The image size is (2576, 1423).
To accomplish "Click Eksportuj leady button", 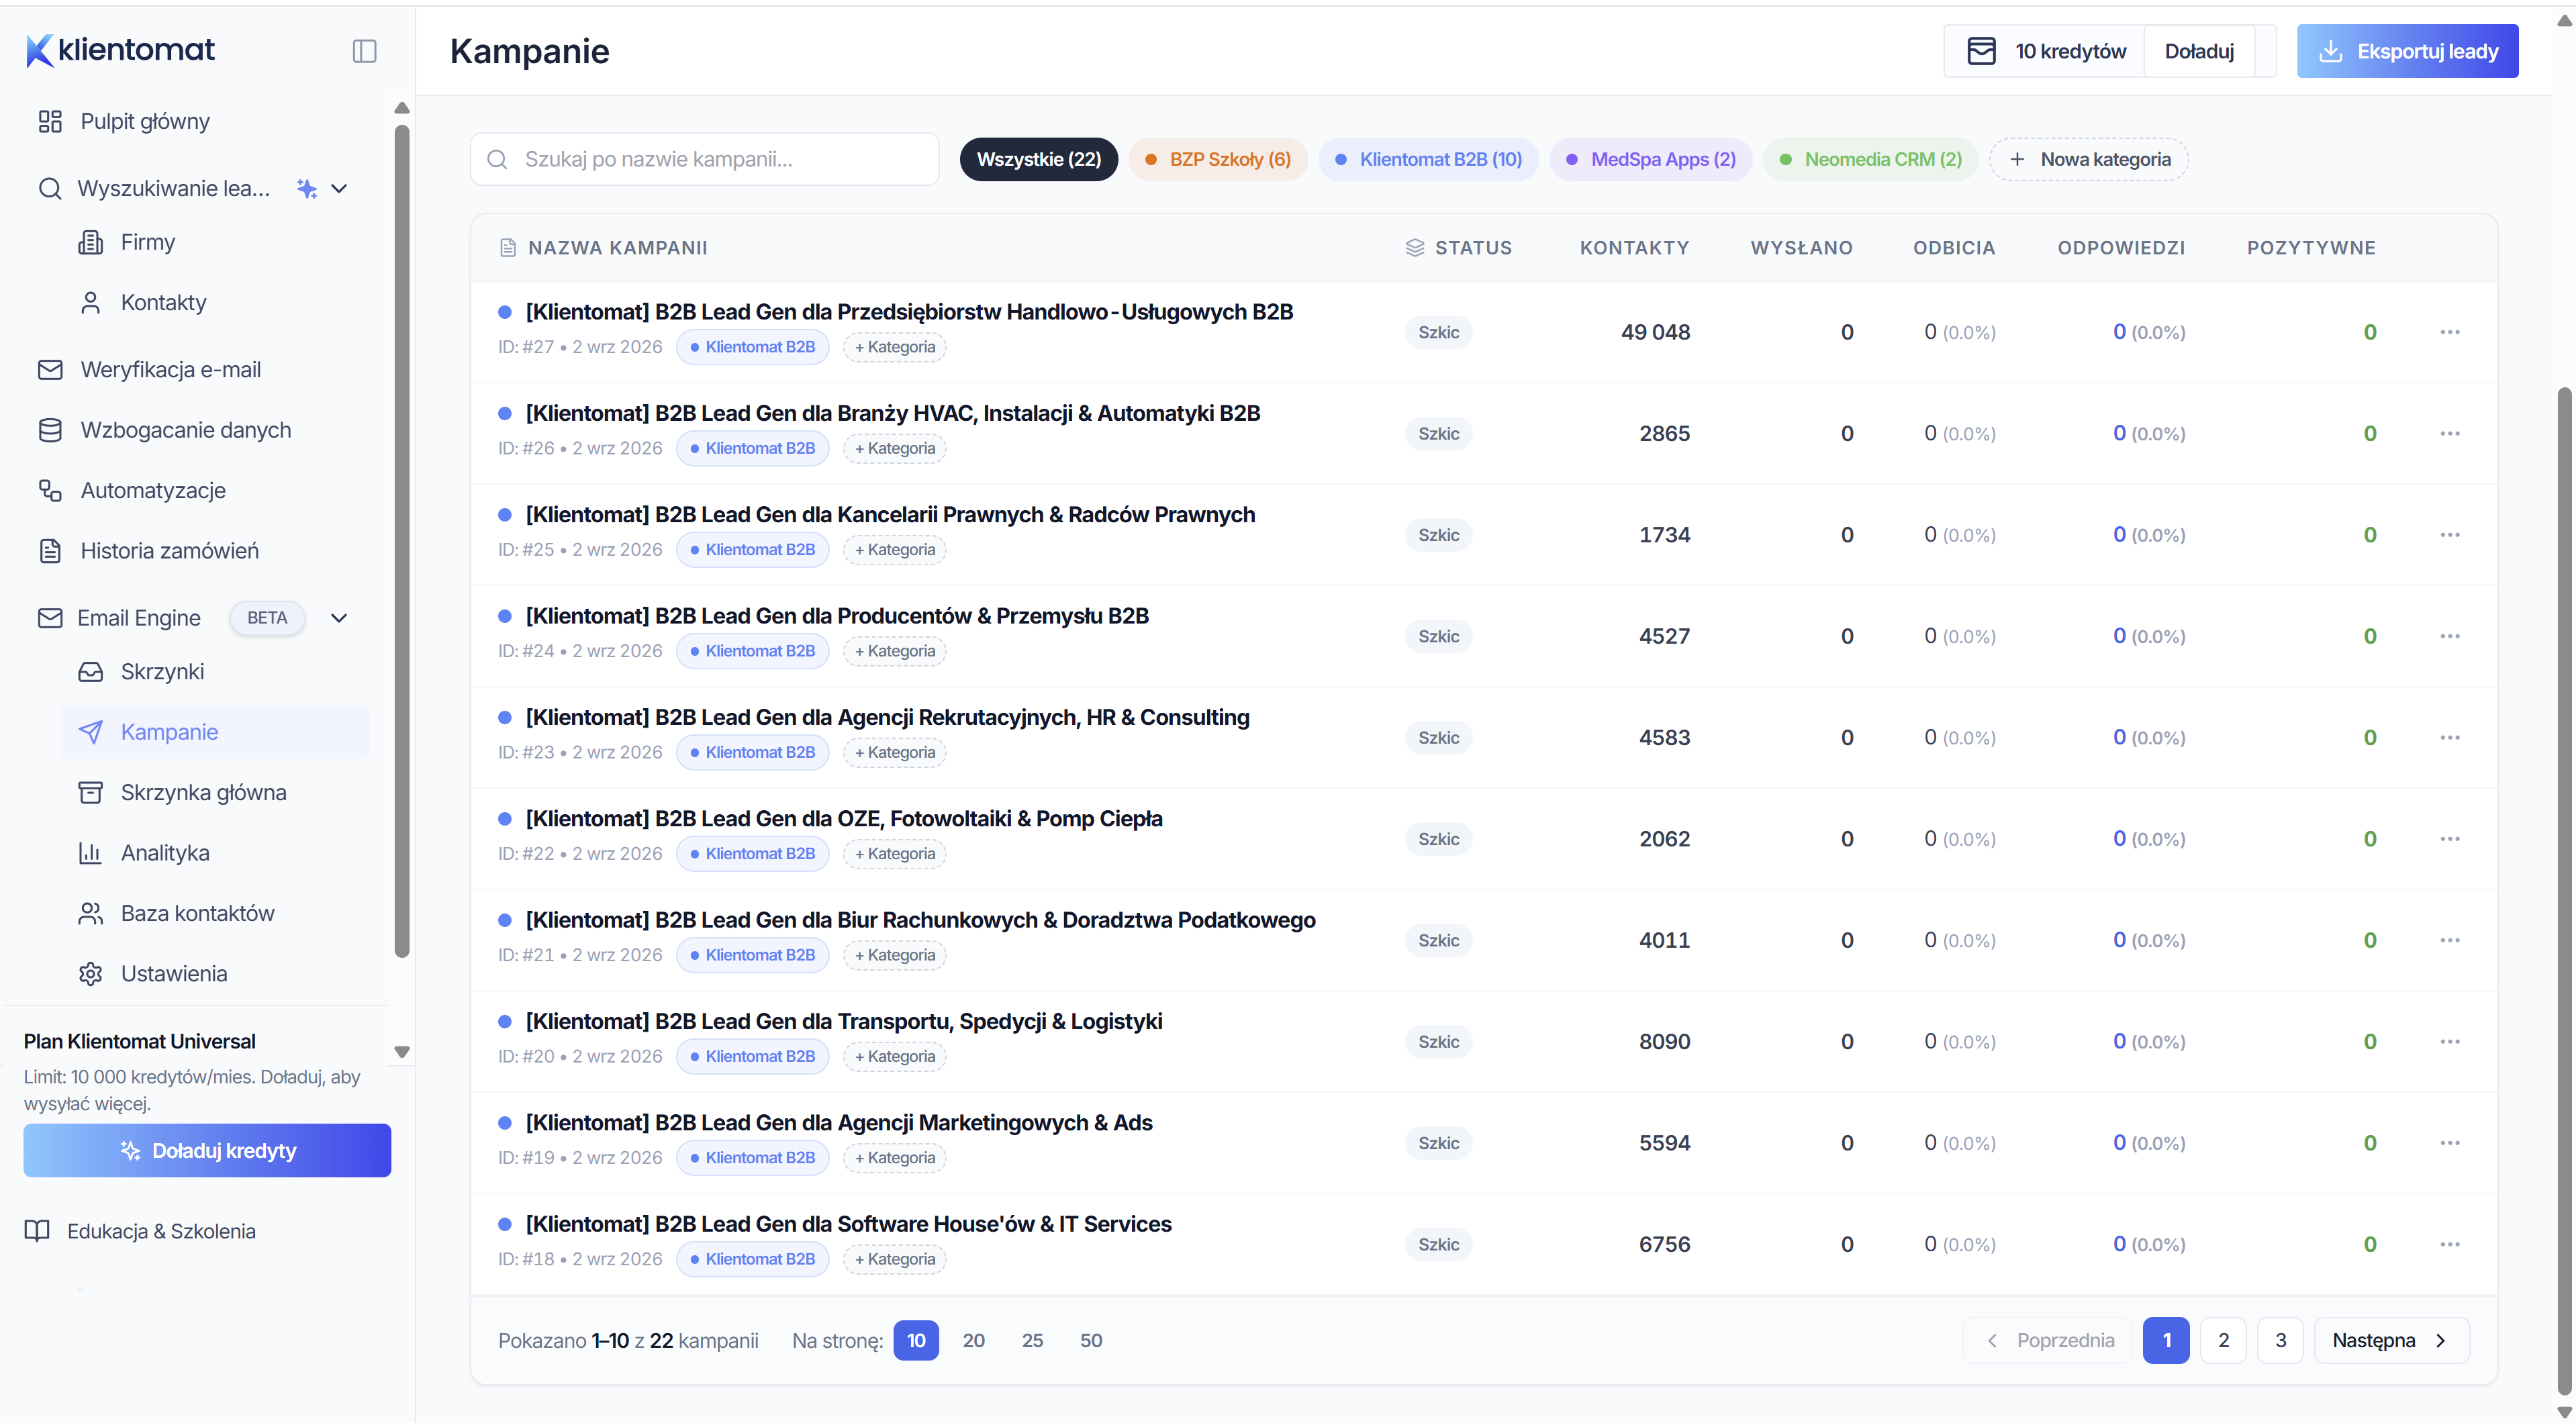I will (x=2407, y=51).
